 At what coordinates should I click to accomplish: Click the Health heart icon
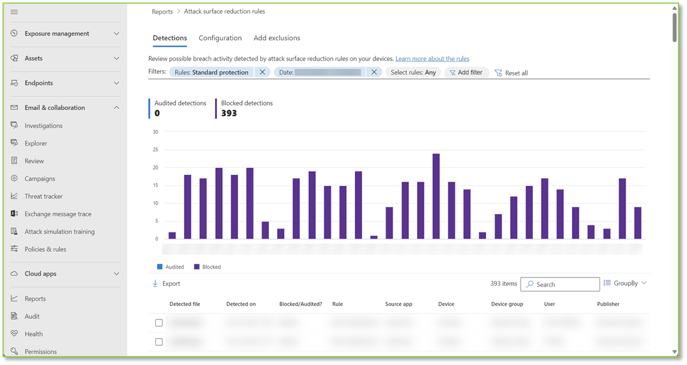[14, 333]
